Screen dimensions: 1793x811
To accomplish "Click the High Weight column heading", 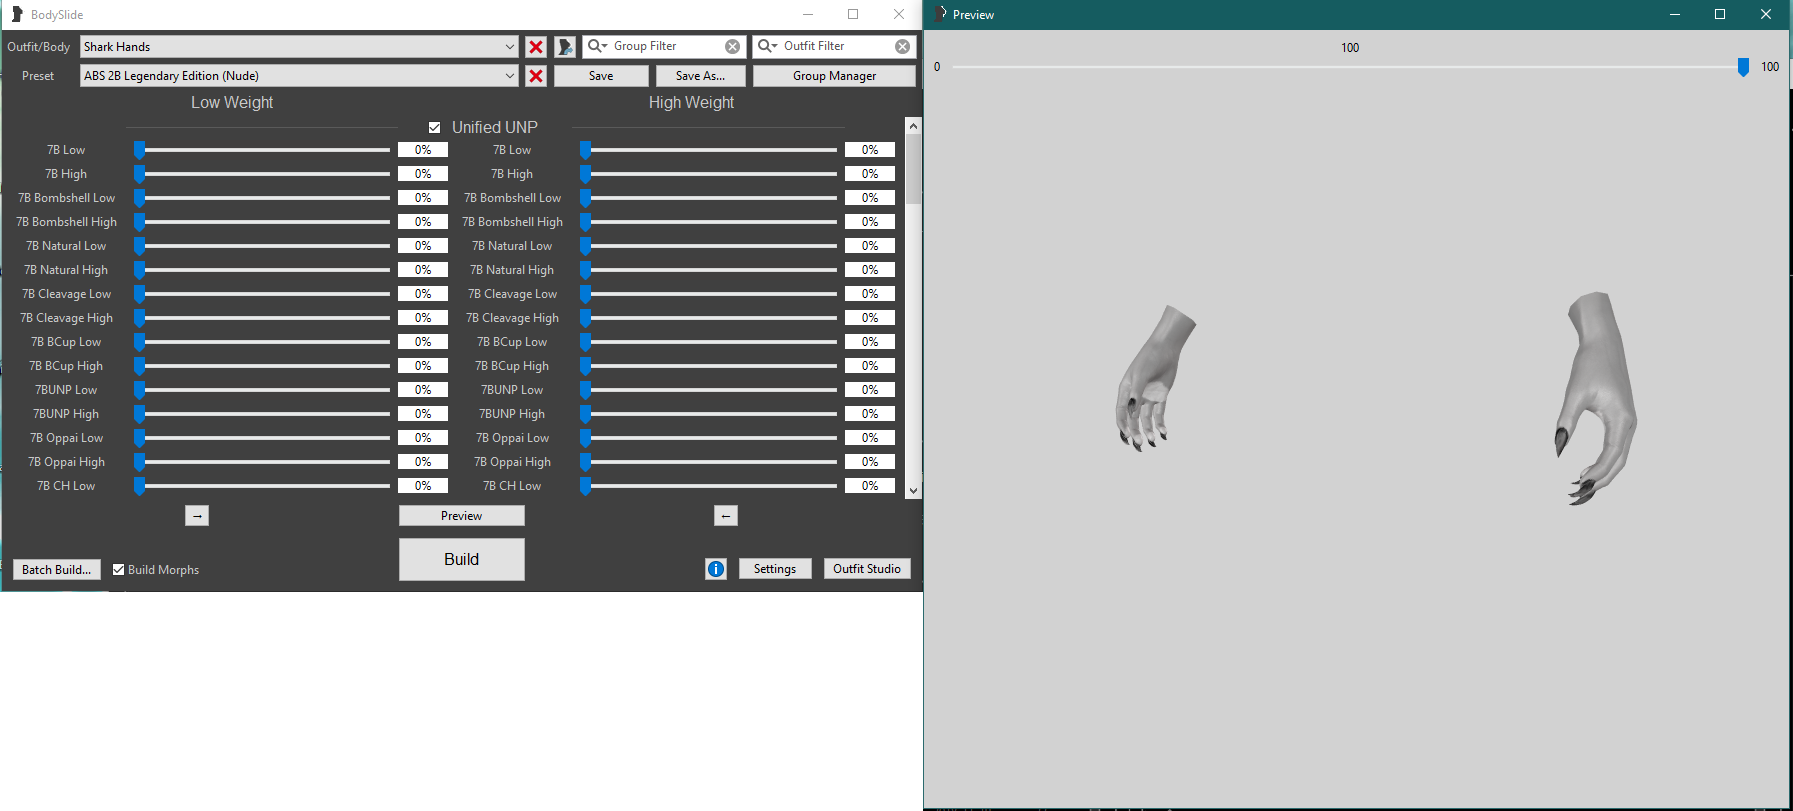I will 691,103.
